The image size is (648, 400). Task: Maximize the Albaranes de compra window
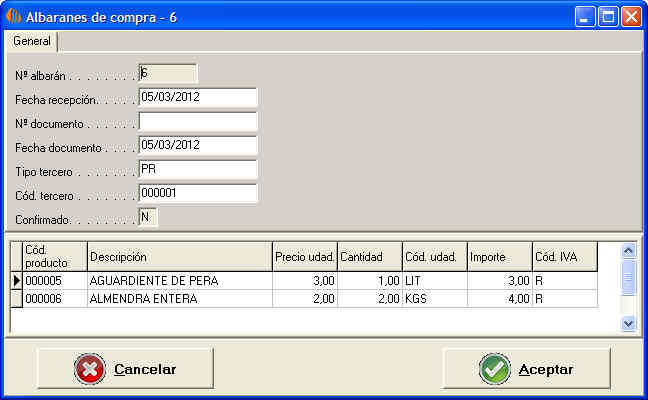pos(608,17)
